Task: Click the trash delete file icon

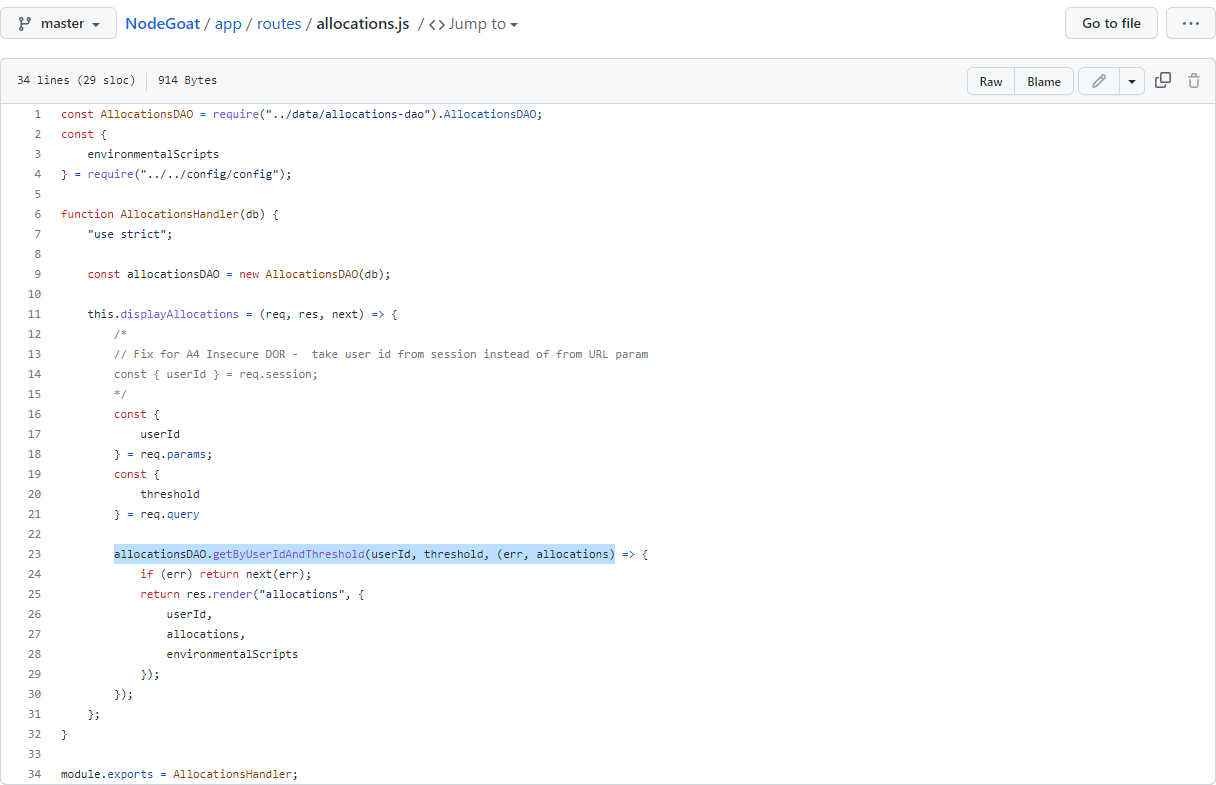Action: coord(1193,81)
